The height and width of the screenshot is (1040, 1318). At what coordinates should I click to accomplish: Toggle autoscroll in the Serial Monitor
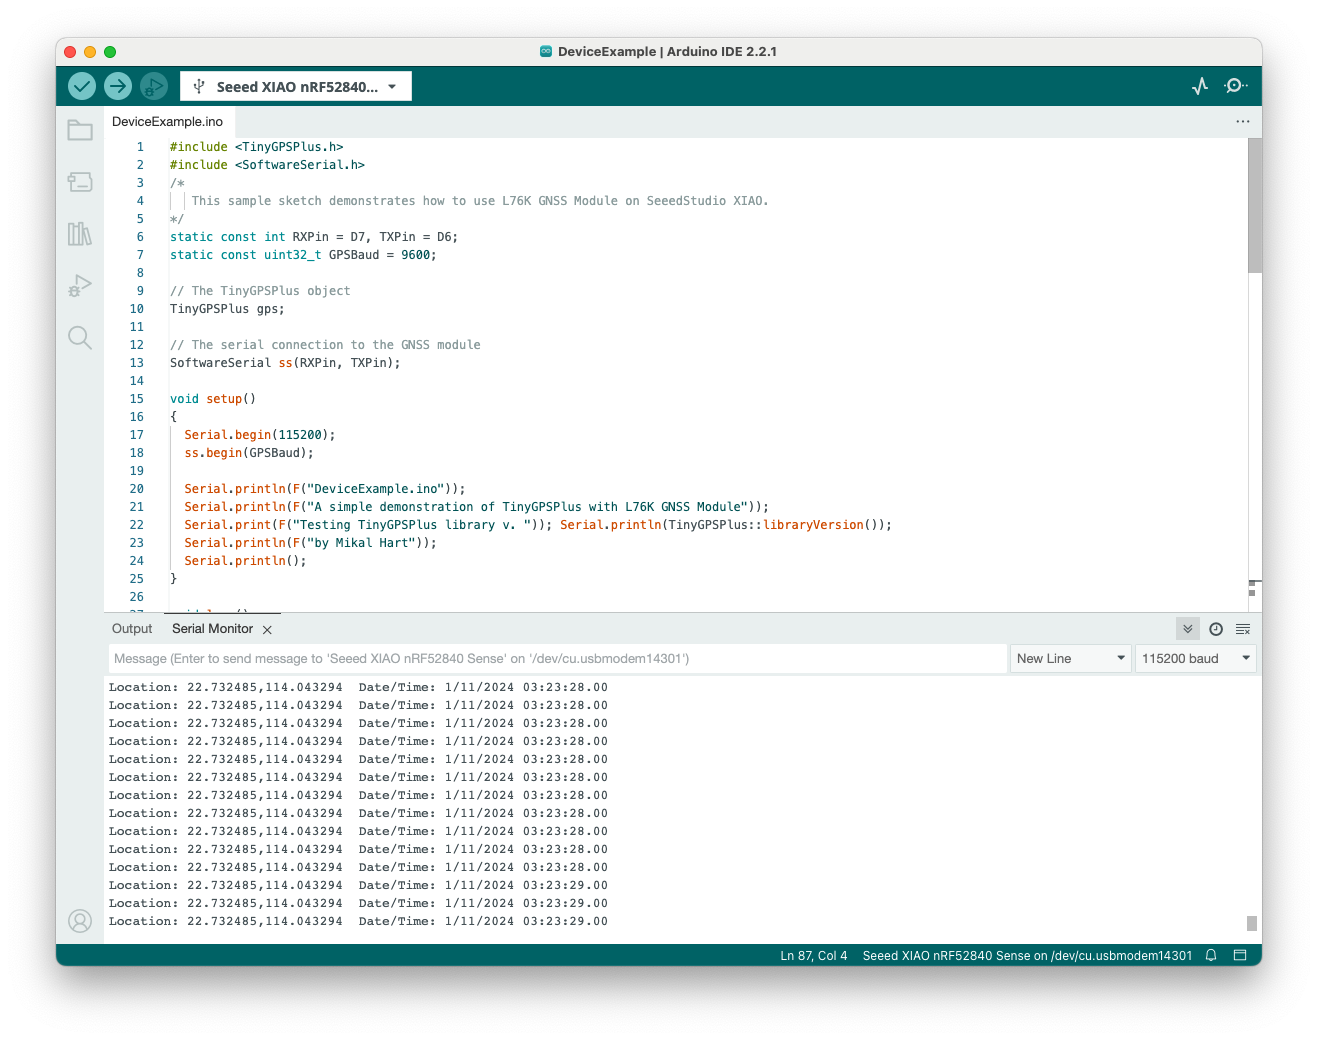pos(1188,629)
